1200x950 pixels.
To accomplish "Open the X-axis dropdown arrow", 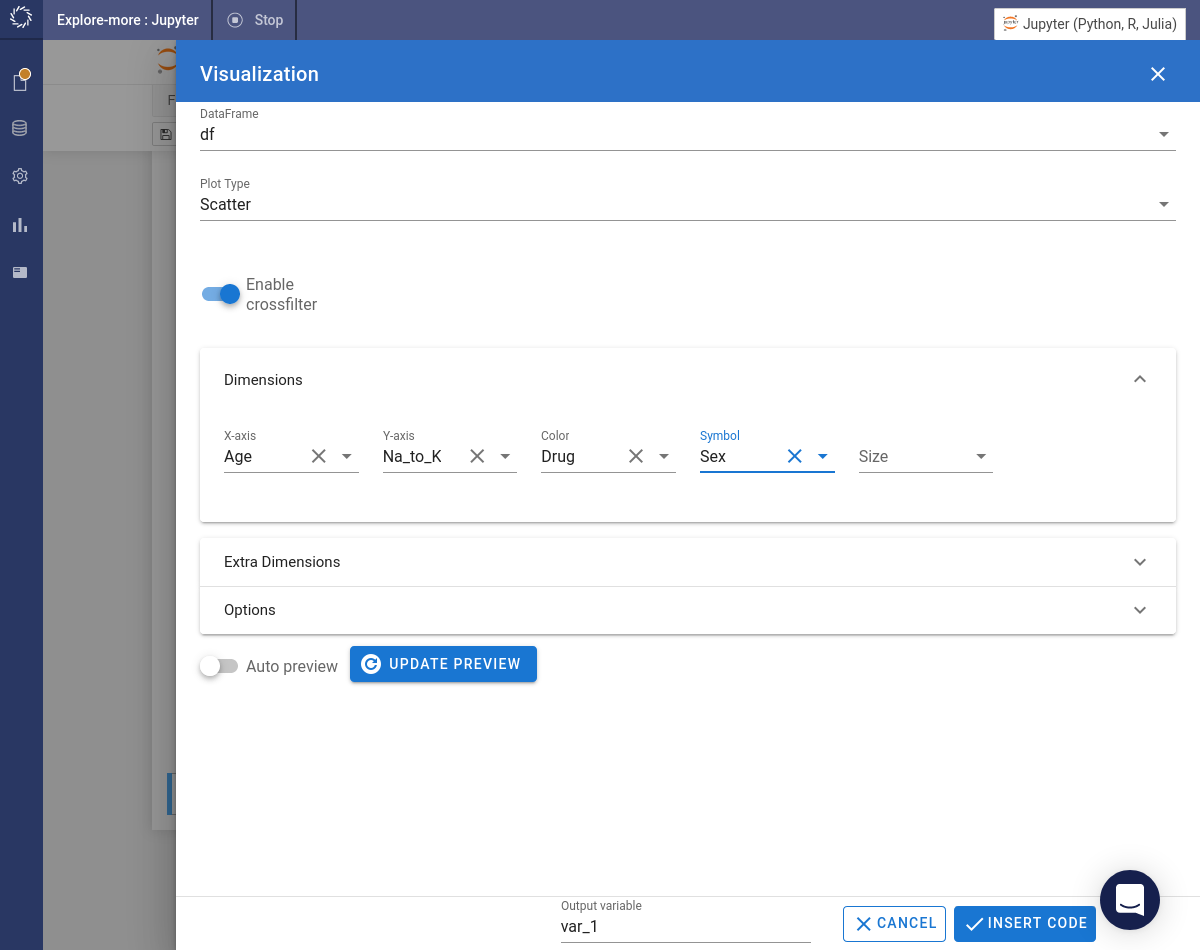I will (x=347, y=456).
